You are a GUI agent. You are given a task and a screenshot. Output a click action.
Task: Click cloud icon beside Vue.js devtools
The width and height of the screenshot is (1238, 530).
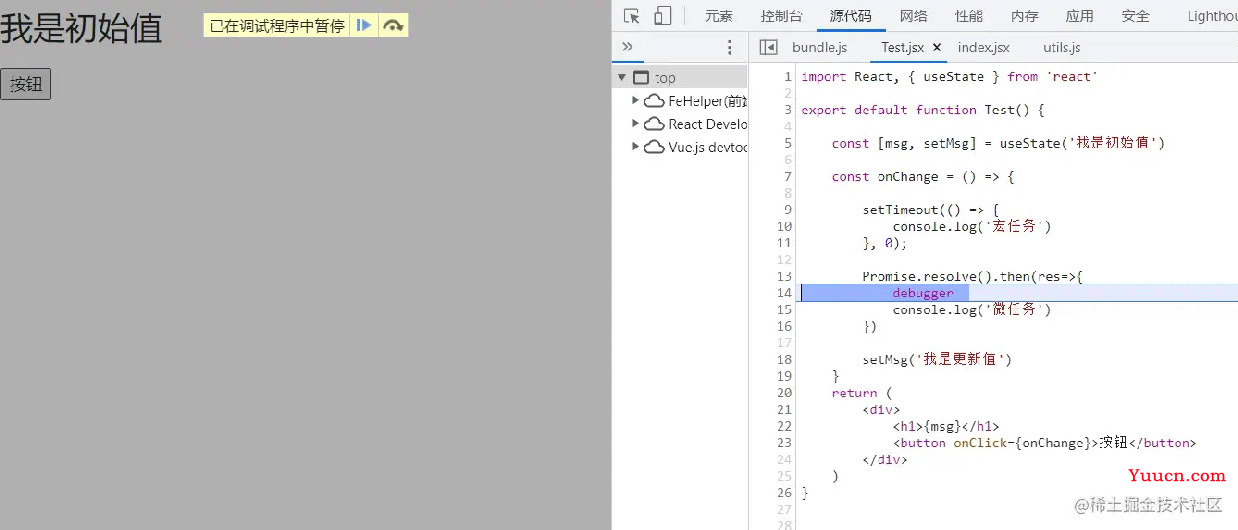pos(654,147)
